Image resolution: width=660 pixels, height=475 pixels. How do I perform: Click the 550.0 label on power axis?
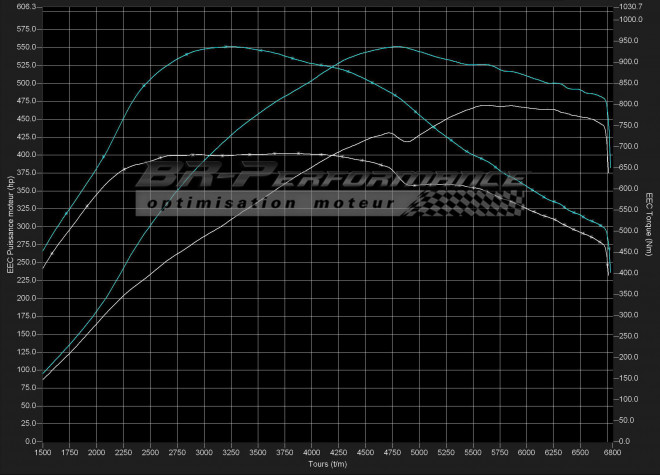pyautogui.click(x=26, y=47)
